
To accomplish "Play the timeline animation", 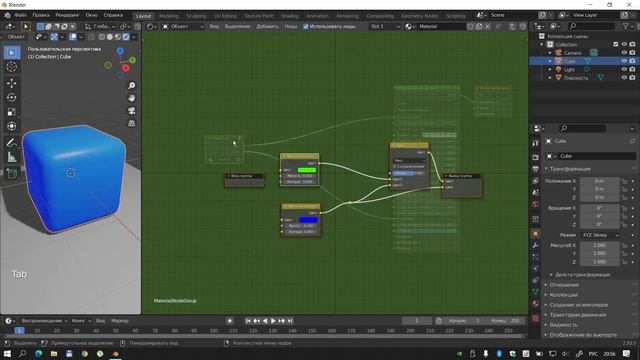I will pyautogui.click(x=273, y=321).
